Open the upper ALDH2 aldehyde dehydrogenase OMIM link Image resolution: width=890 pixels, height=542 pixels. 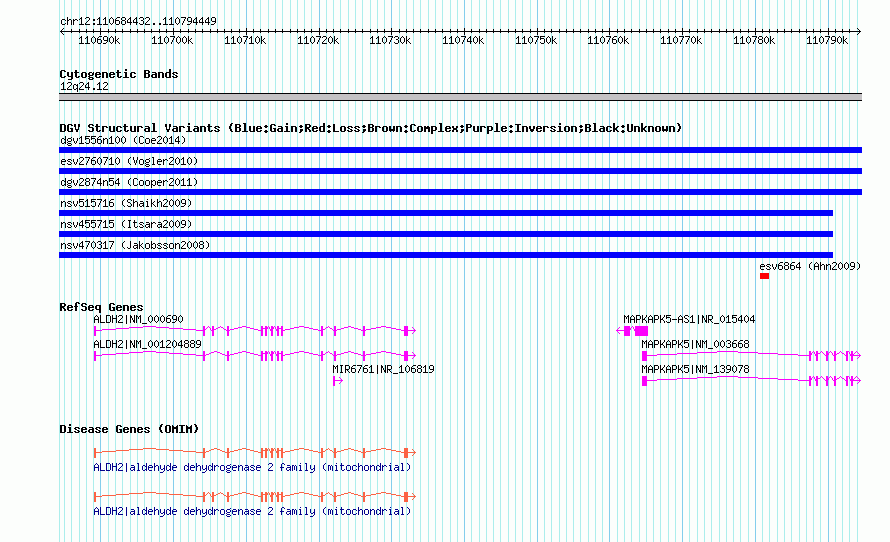click(x=252, y=468)
